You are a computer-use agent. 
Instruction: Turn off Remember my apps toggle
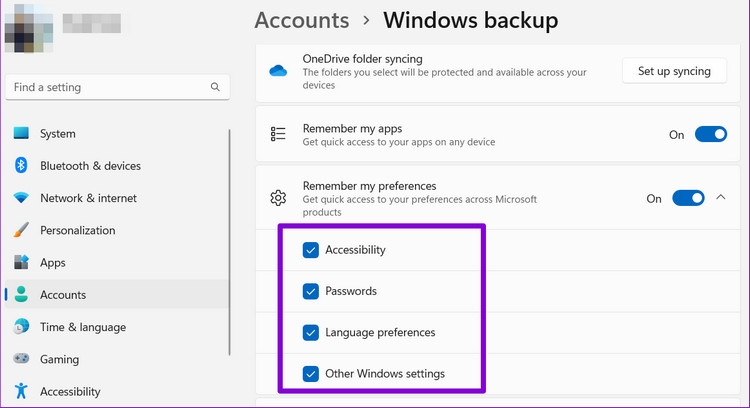[x=711, y=134]
